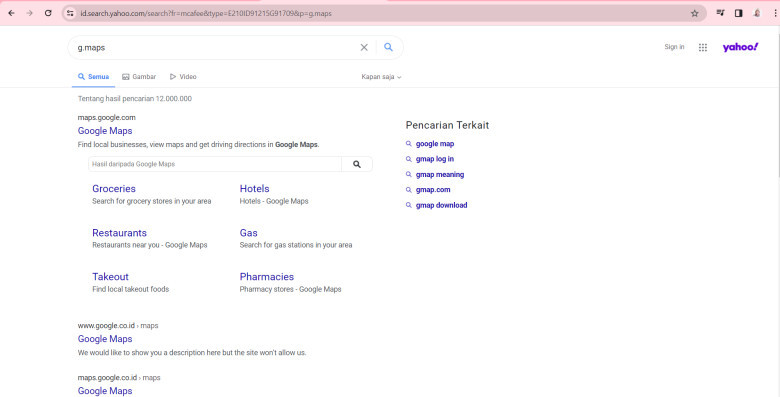Screen dimensions: 780x397
Task: Open the Chrome three-dot menu
Action: point(775,13)
